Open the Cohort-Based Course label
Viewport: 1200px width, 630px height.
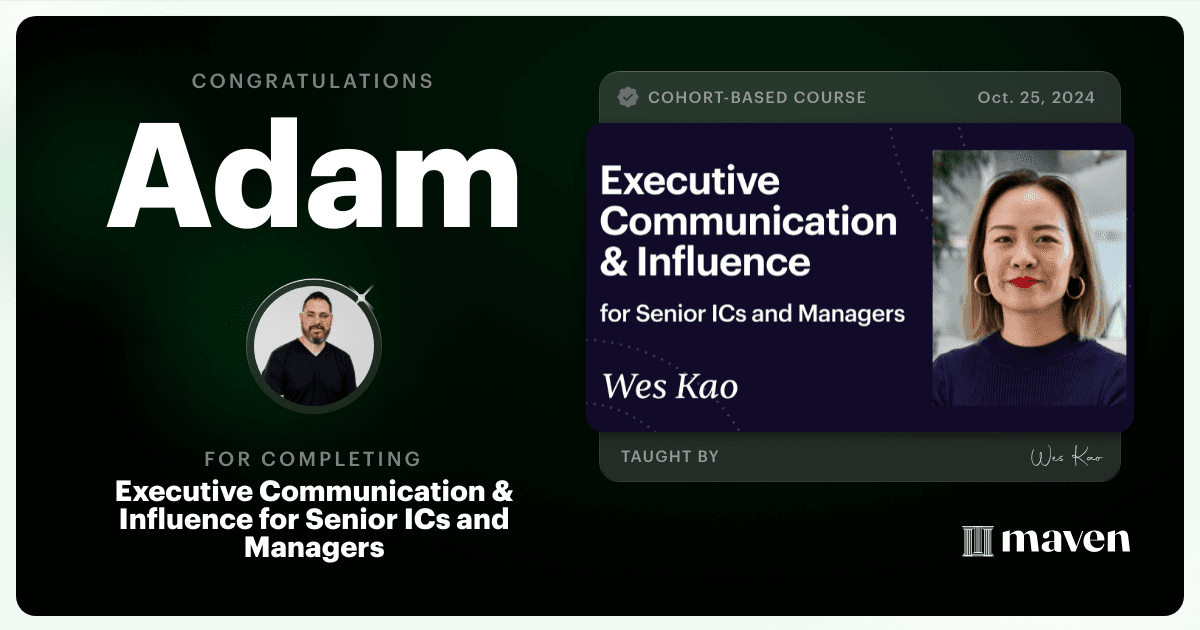[x=757, y=97]
